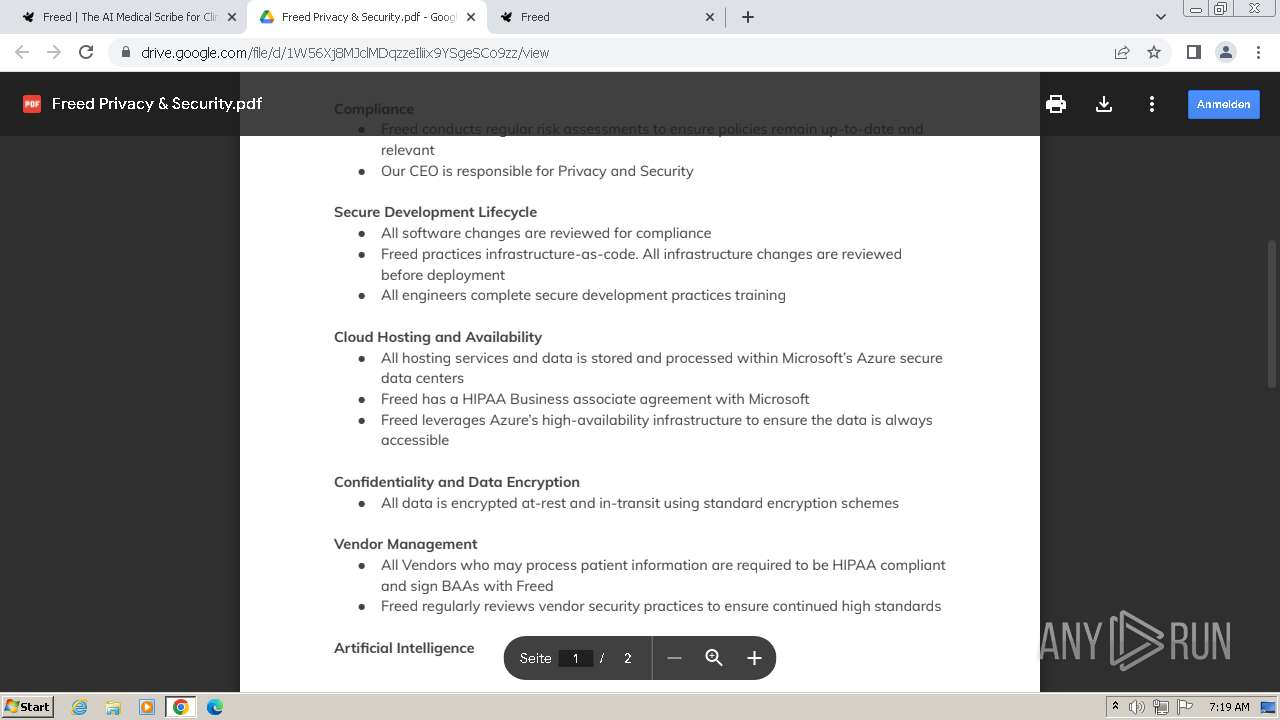
Task: Edit the current page number field
Action: [x=575, y=658]
